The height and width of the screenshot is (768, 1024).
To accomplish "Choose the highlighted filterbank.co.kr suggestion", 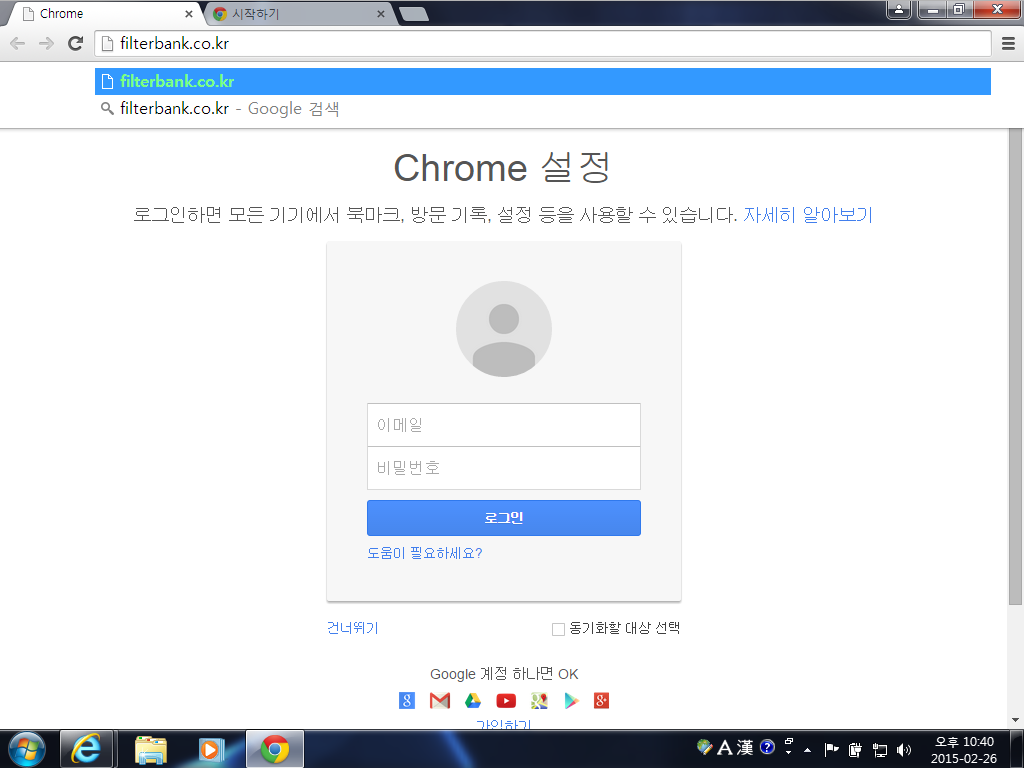I will coord(543,82).
